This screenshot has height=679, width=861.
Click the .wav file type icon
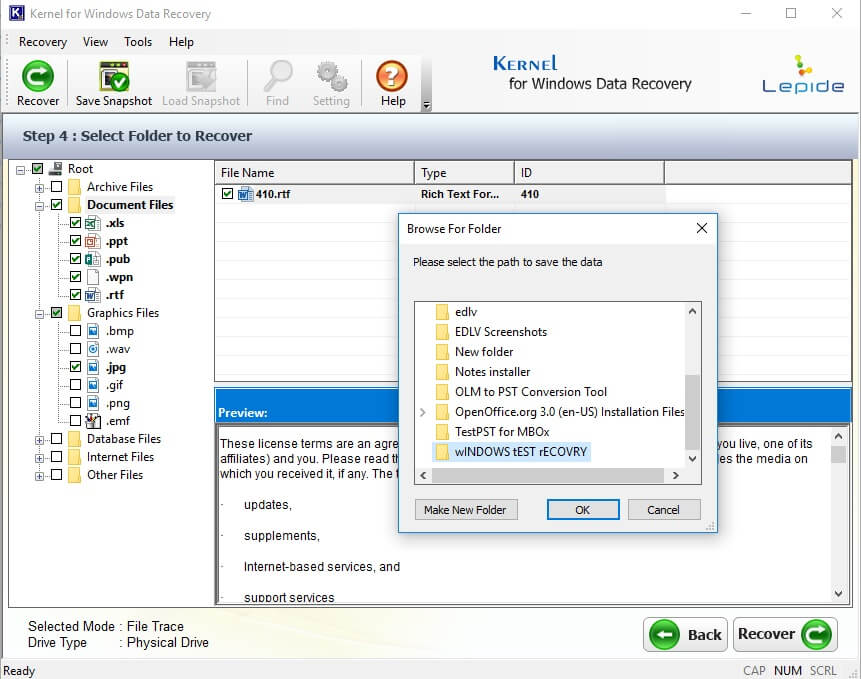(x=93, y=349)
